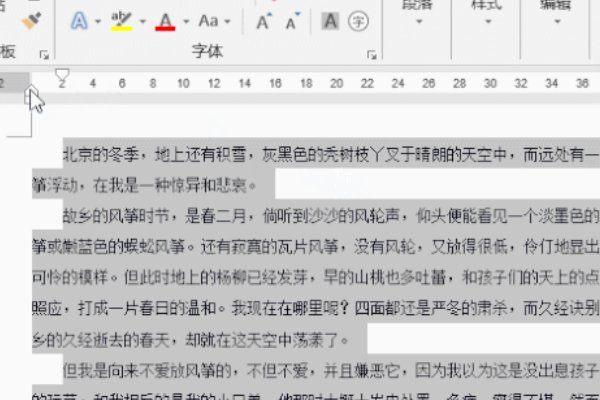Click the text 我现在在哪里呢
The height and width of the screenshot is (400, 600).
point(285,309)
